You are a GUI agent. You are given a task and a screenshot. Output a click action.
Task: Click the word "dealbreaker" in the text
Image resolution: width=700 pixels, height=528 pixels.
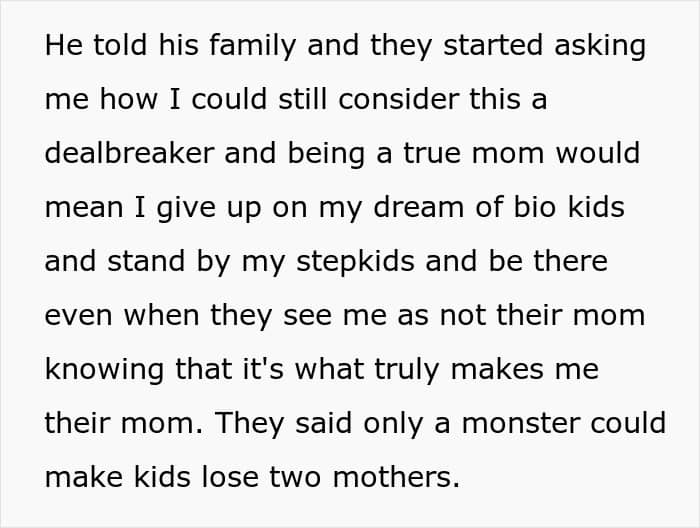[x=130, y=153]
